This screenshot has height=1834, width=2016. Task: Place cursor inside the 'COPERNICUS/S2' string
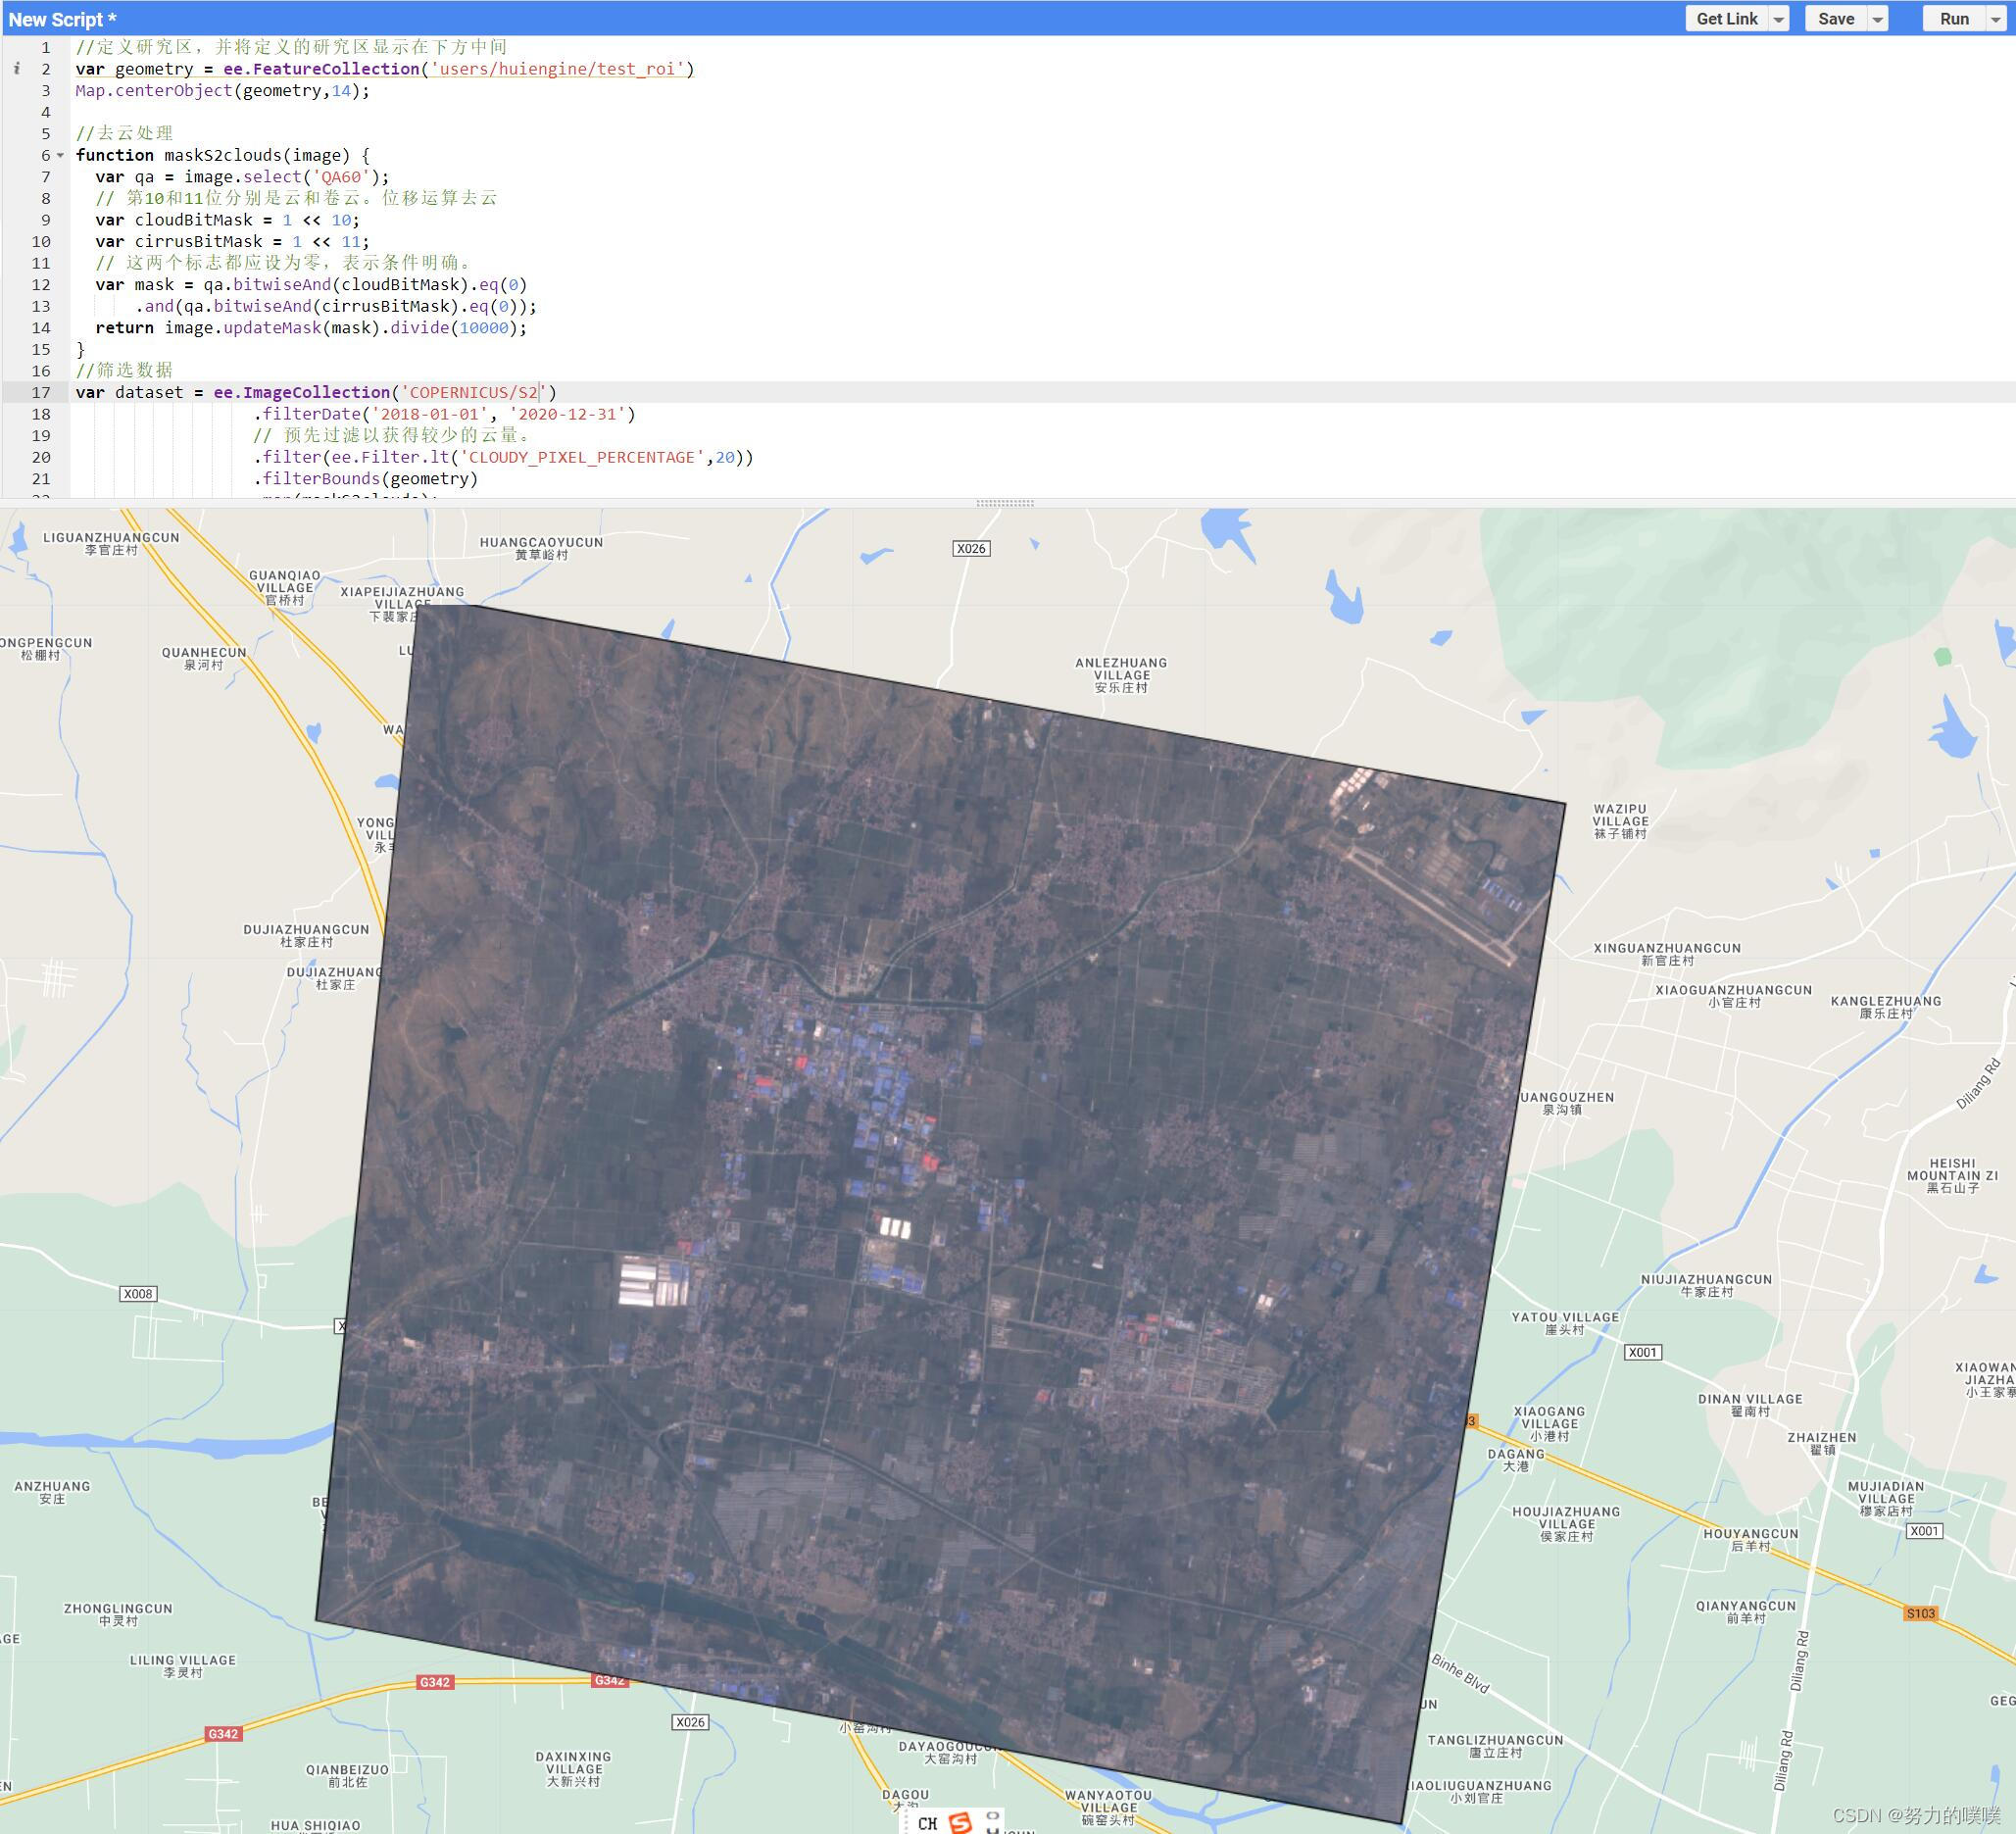tap(470, 391)
